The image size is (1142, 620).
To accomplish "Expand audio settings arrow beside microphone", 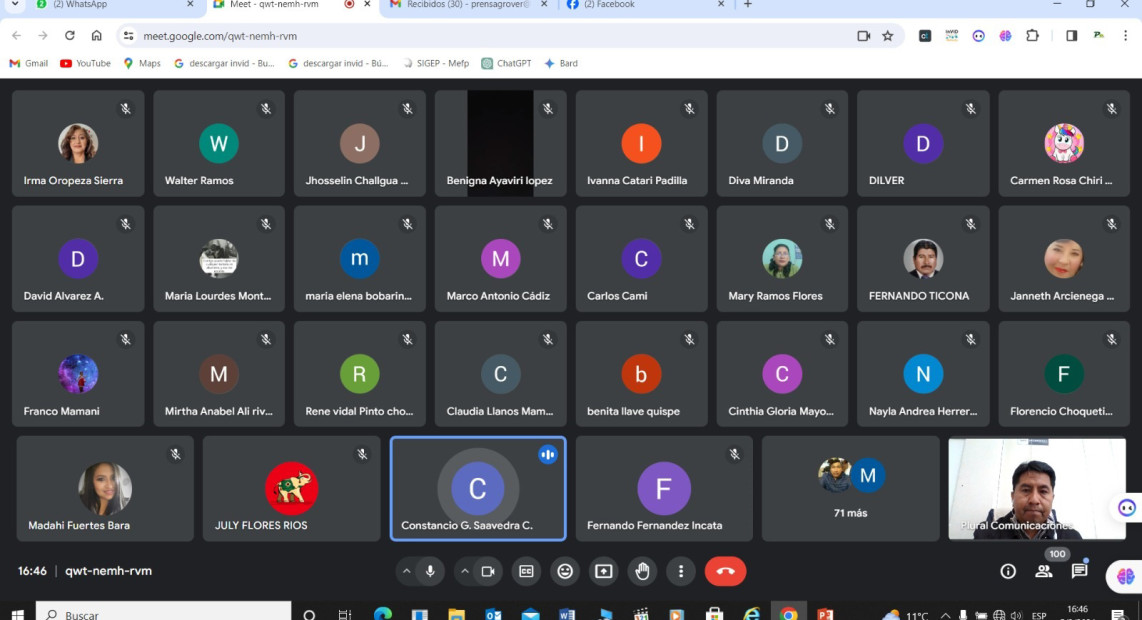I will [406, 571].
